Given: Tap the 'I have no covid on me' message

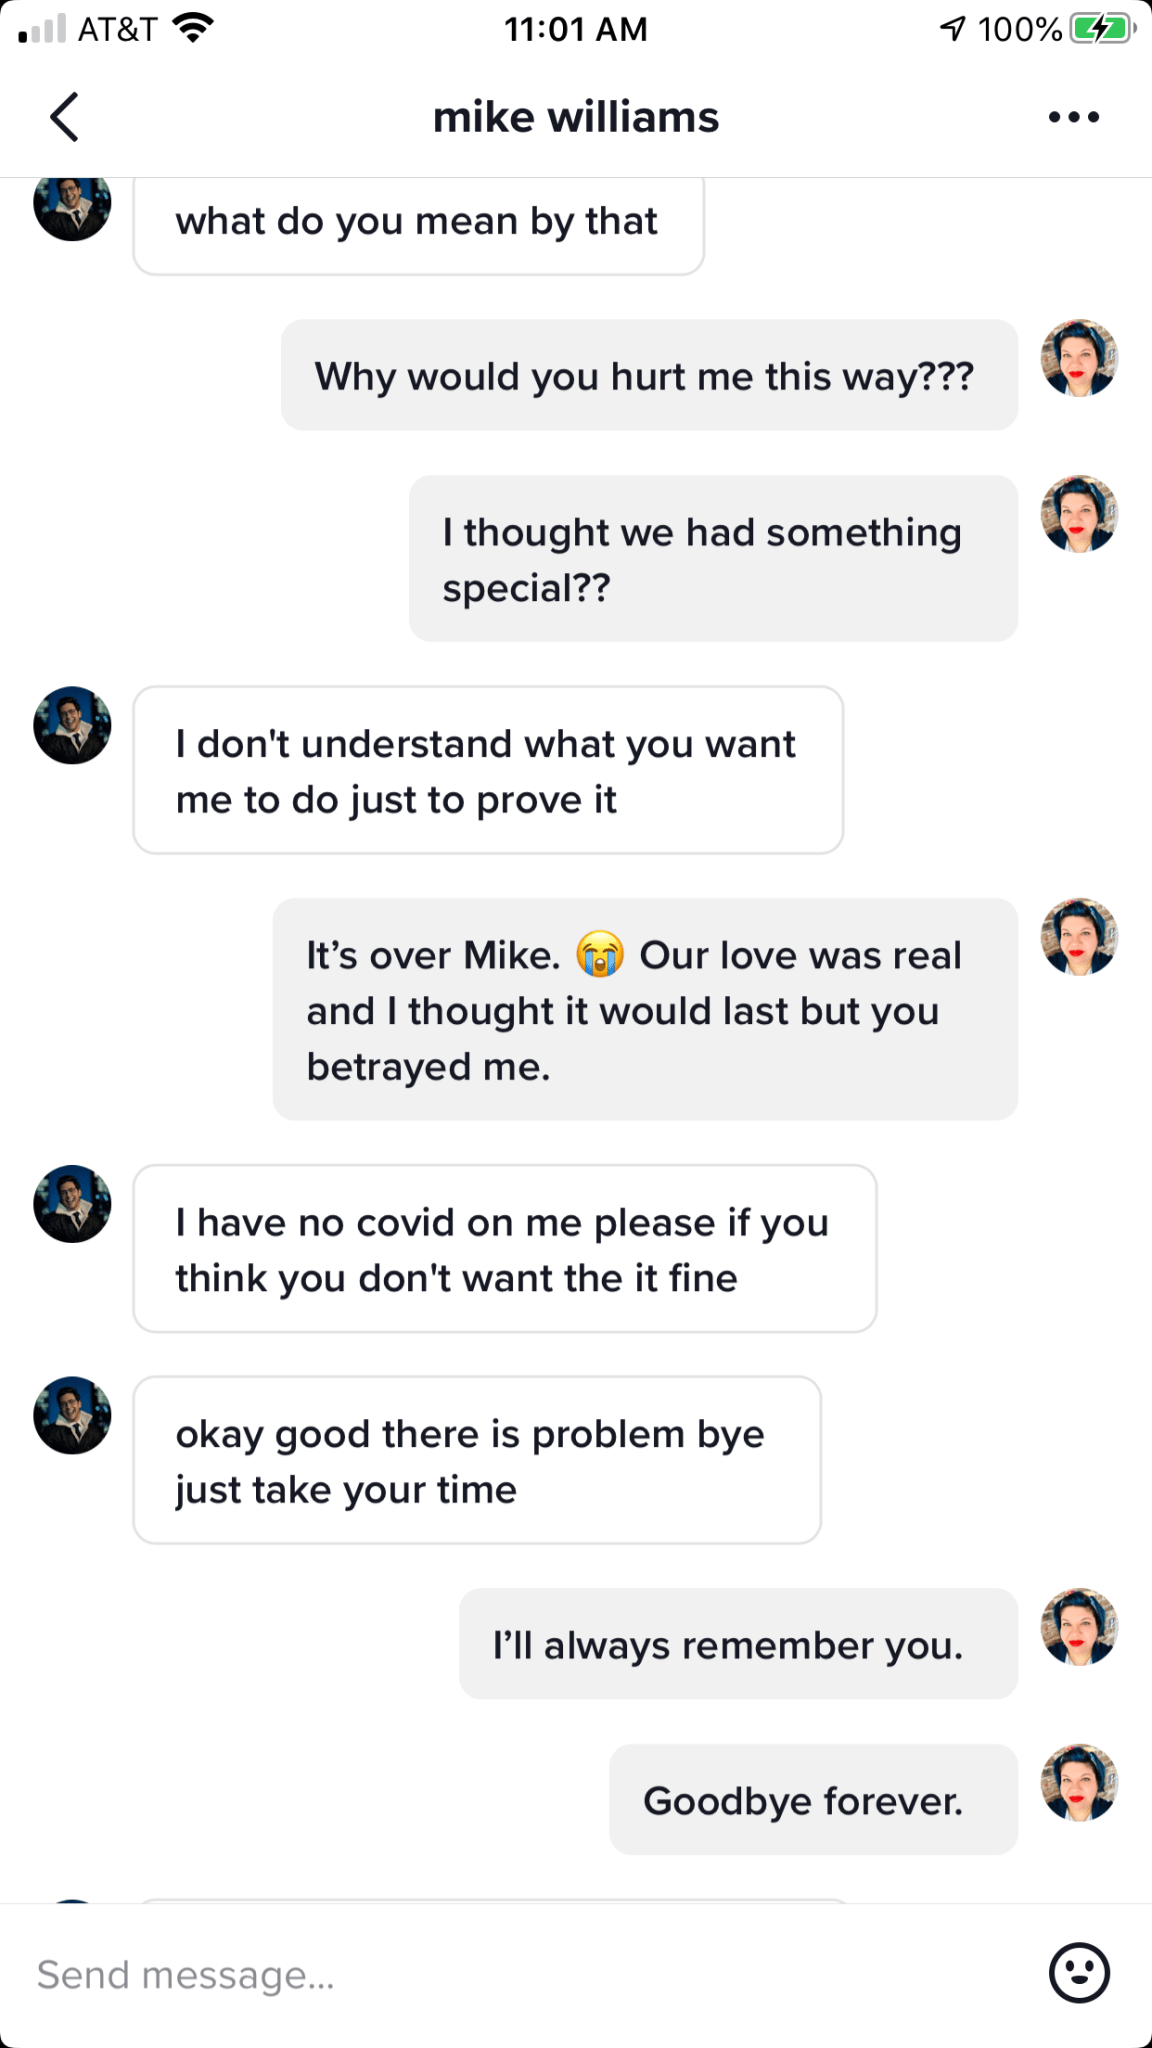Looking at the screenshot, I should [505, 1249].
